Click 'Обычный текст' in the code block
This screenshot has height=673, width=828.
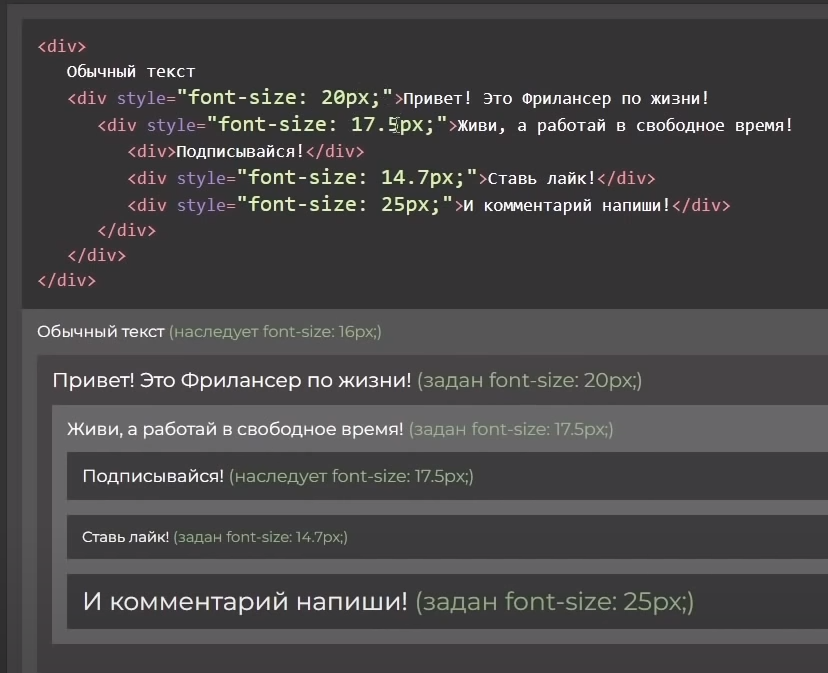pos(131,71)
